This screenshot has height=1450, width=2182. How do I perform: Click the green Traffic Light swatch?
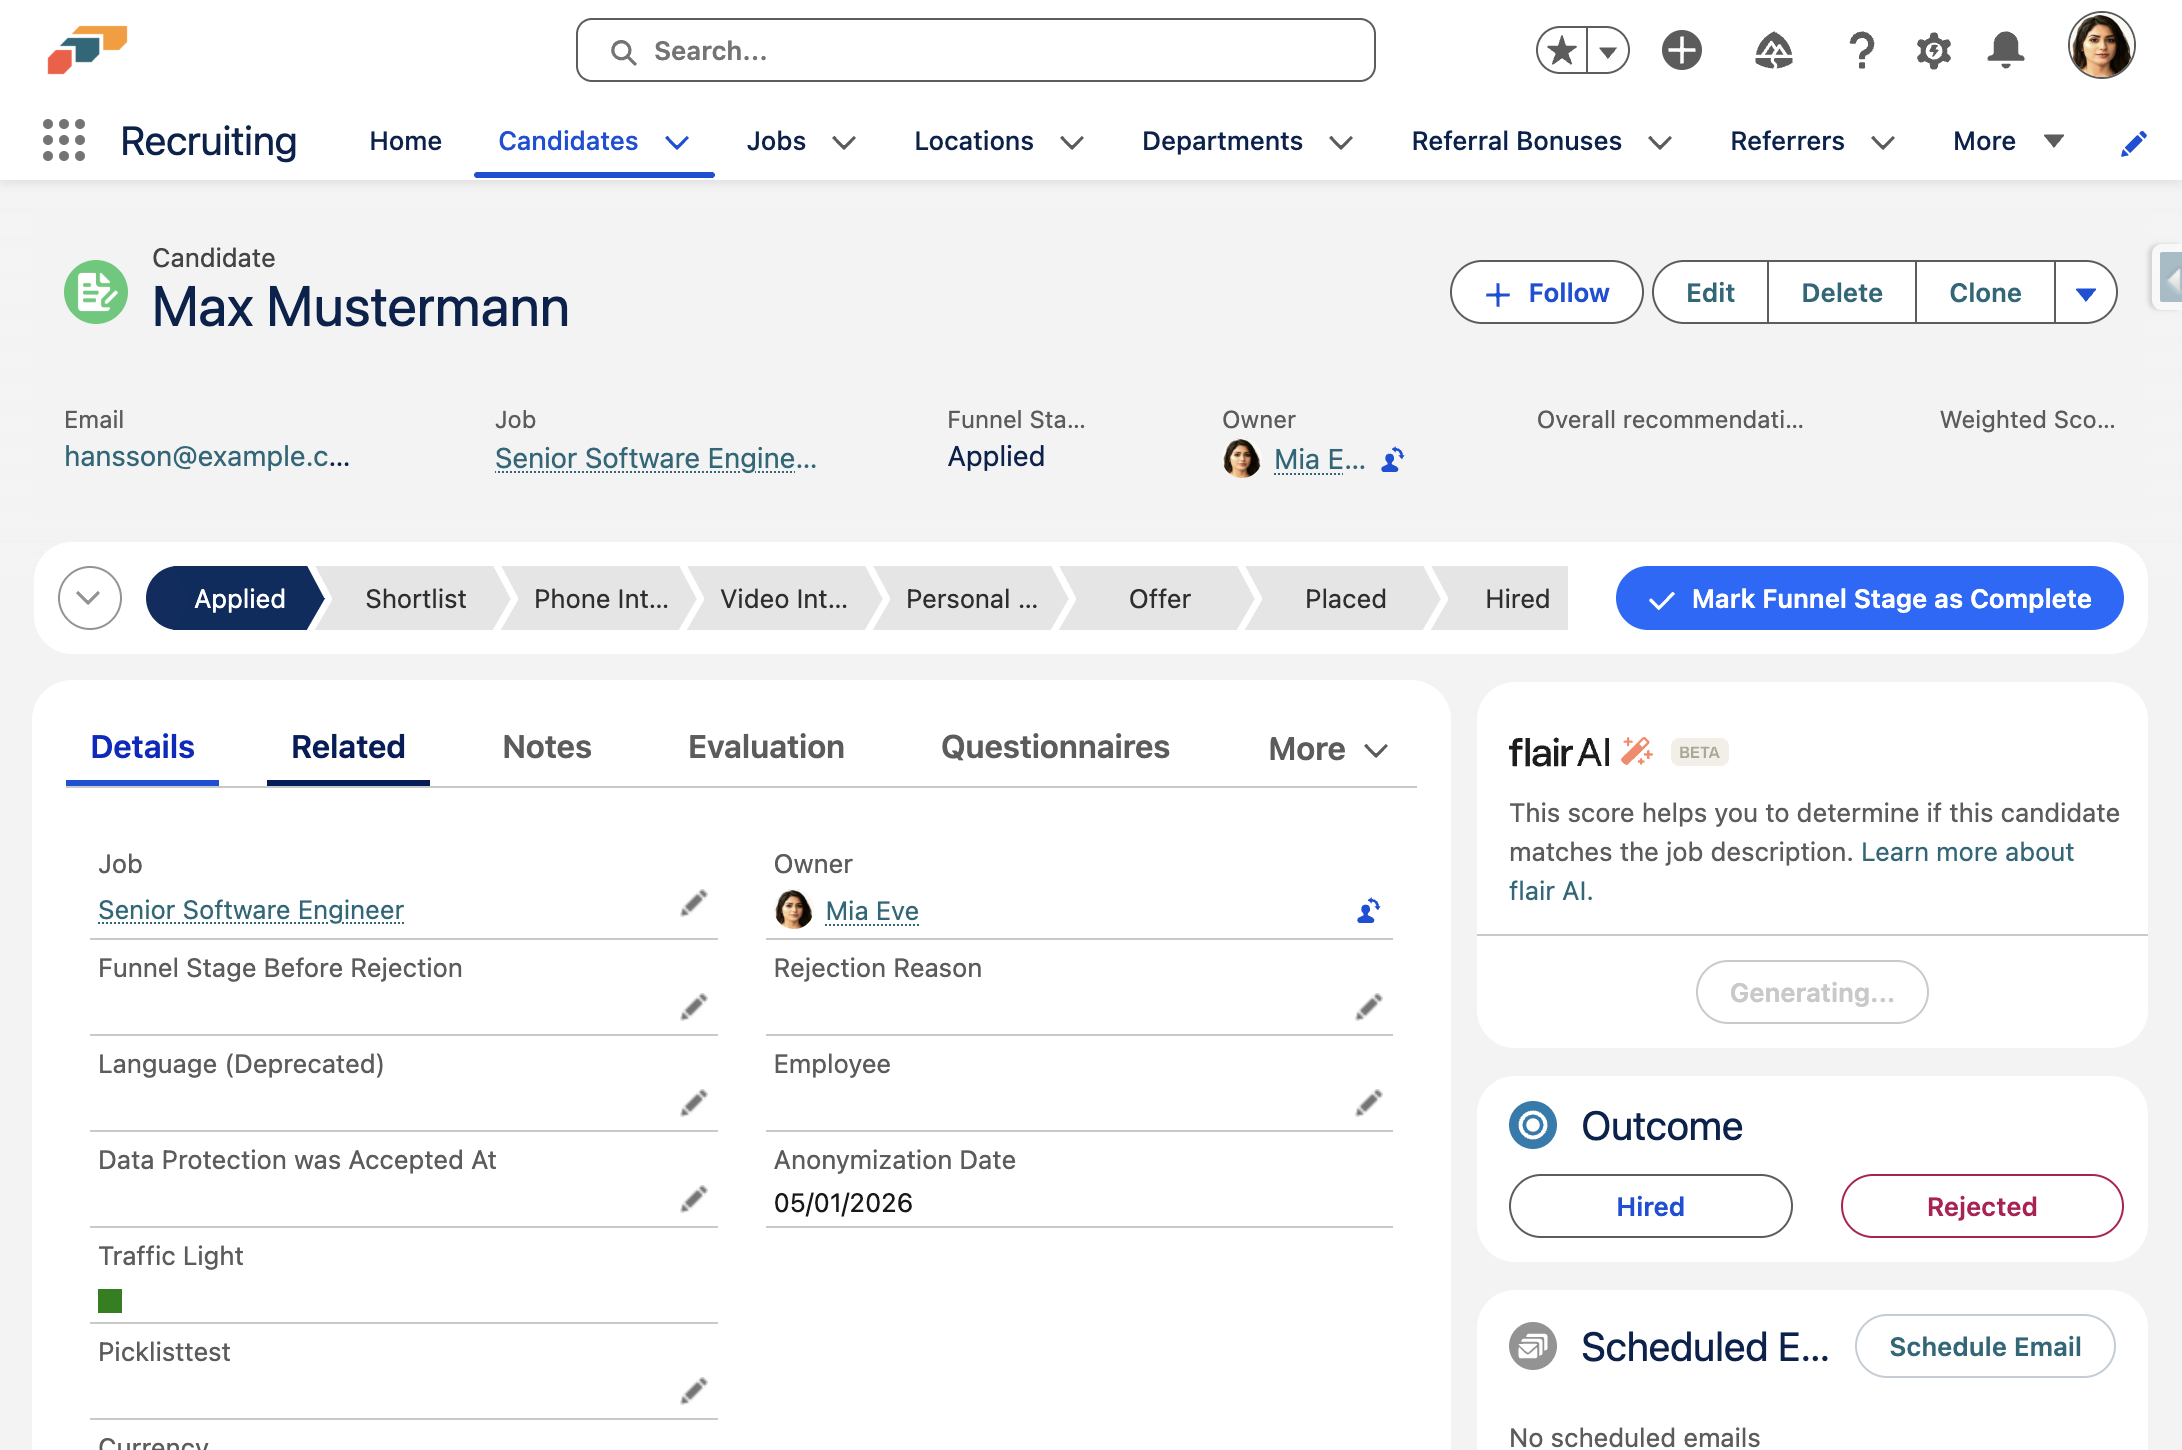(x=110, y=1301)
